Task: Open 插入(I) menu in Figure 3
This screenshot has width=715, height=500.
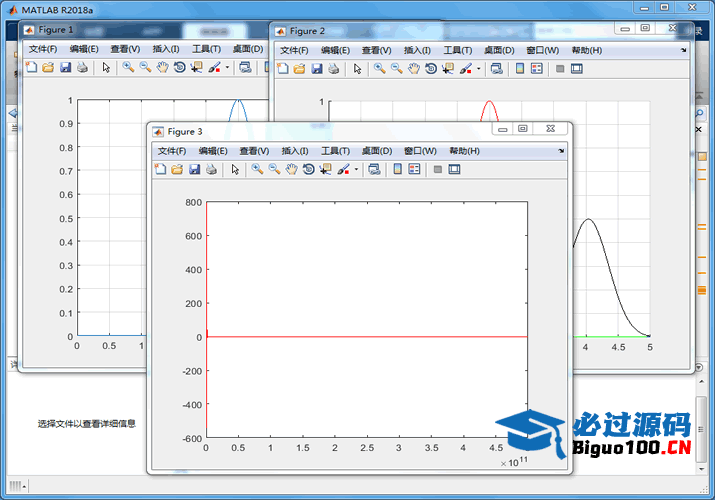Action: tap(295, 151)
